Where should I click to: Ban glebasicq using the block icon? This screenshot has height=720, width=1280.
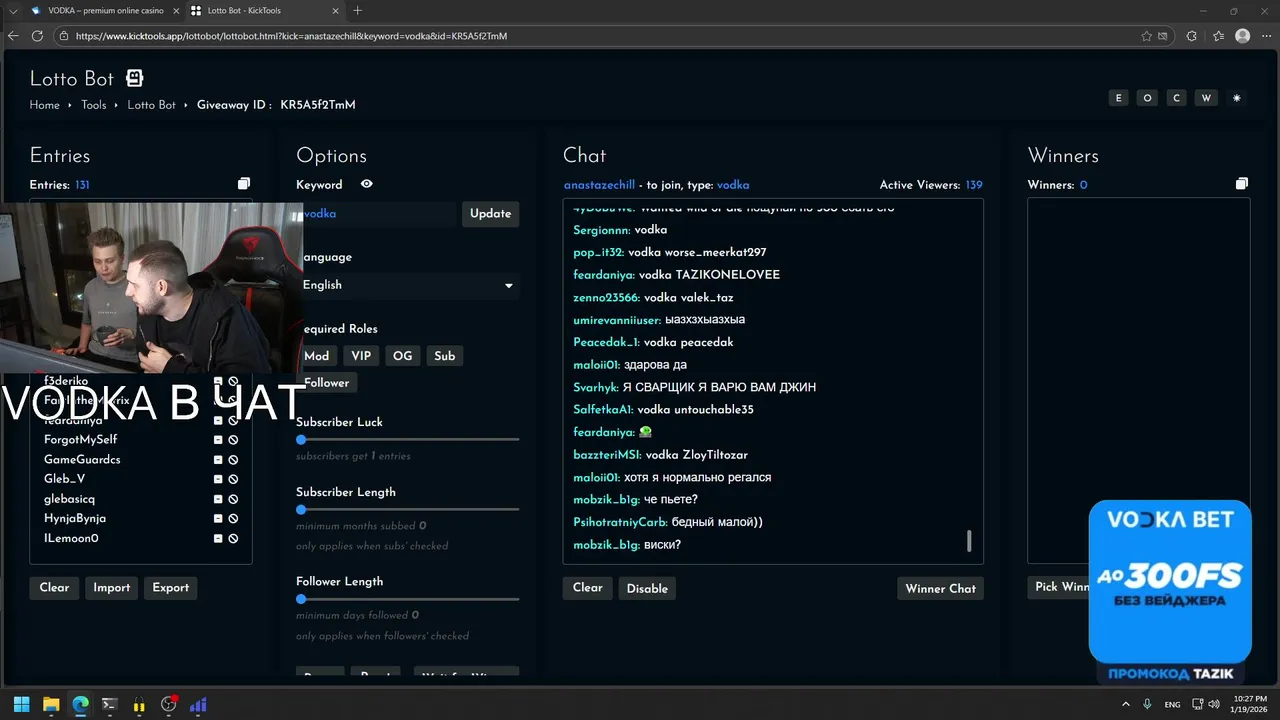(233, 499)
